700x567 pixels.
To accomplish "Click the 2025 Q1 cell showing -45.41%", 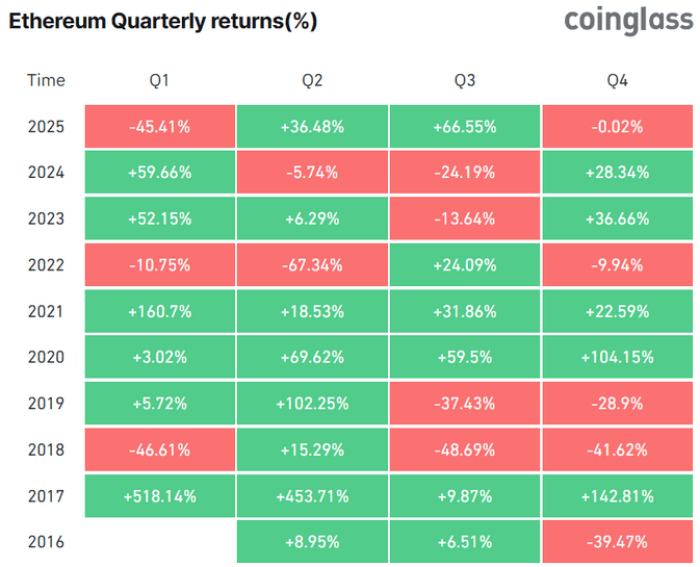I will tap(159, 127).
